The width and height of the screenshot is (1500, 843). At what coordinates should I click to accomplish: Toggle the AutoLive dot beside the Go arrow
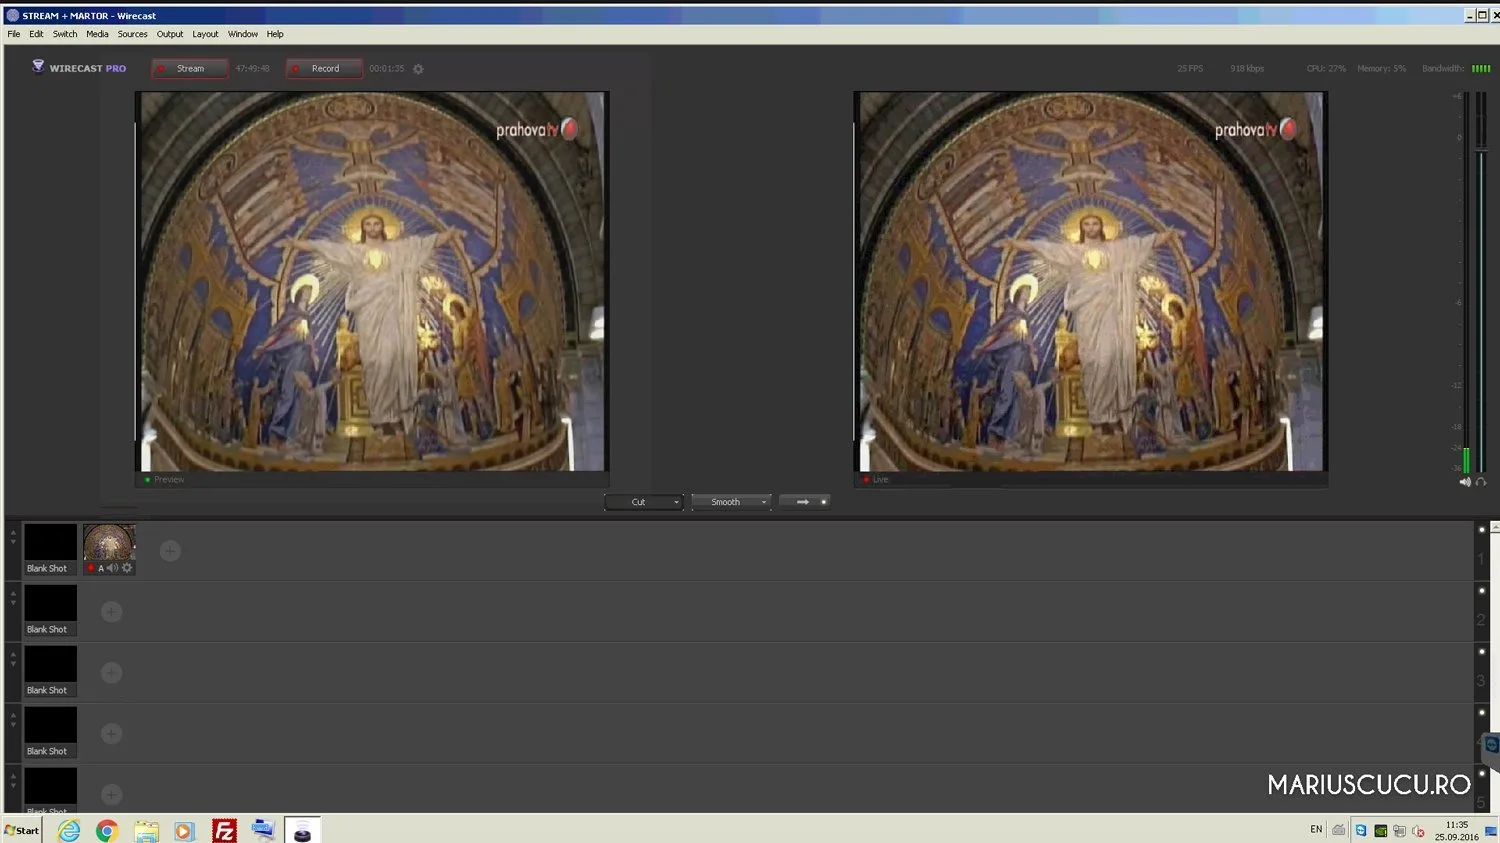823,502
